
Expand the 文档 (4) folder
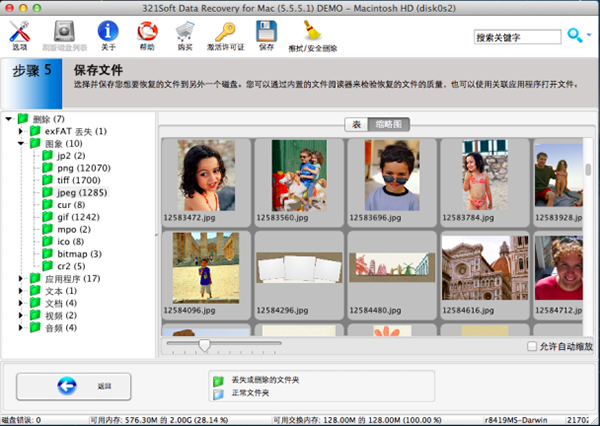point(21,303)
